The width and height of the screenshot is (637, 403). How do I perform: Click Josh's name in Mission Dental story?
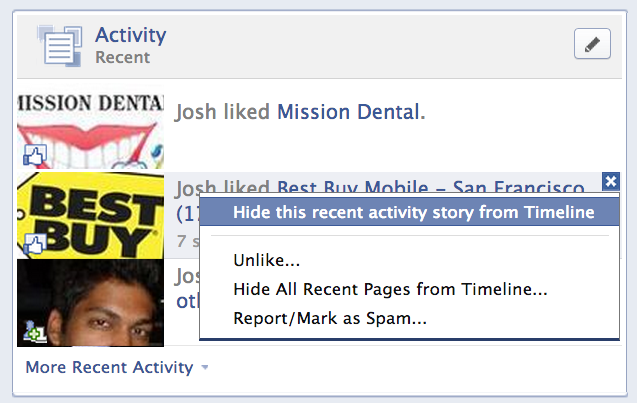coord(196,112)
